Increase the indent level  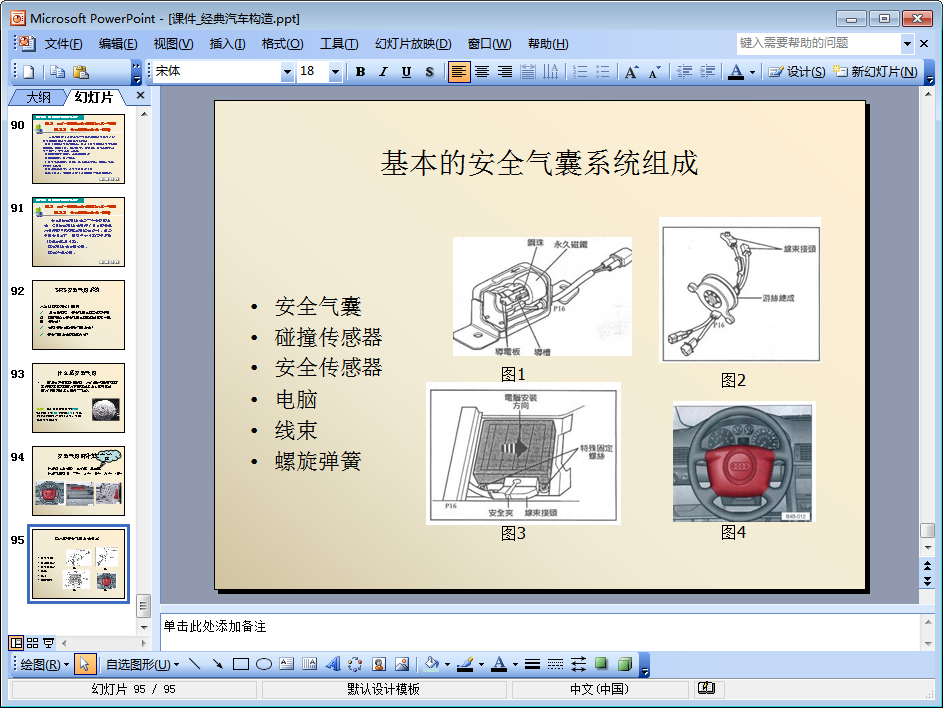click(x=707, y=72)
